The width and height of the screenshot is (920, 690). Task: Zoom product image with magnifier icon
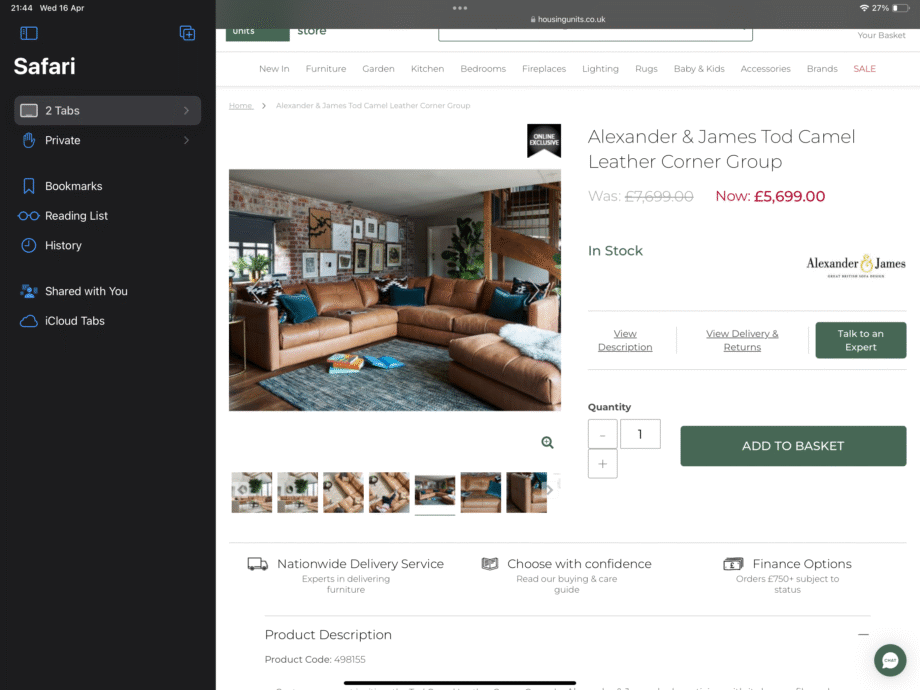pos(547,442)
